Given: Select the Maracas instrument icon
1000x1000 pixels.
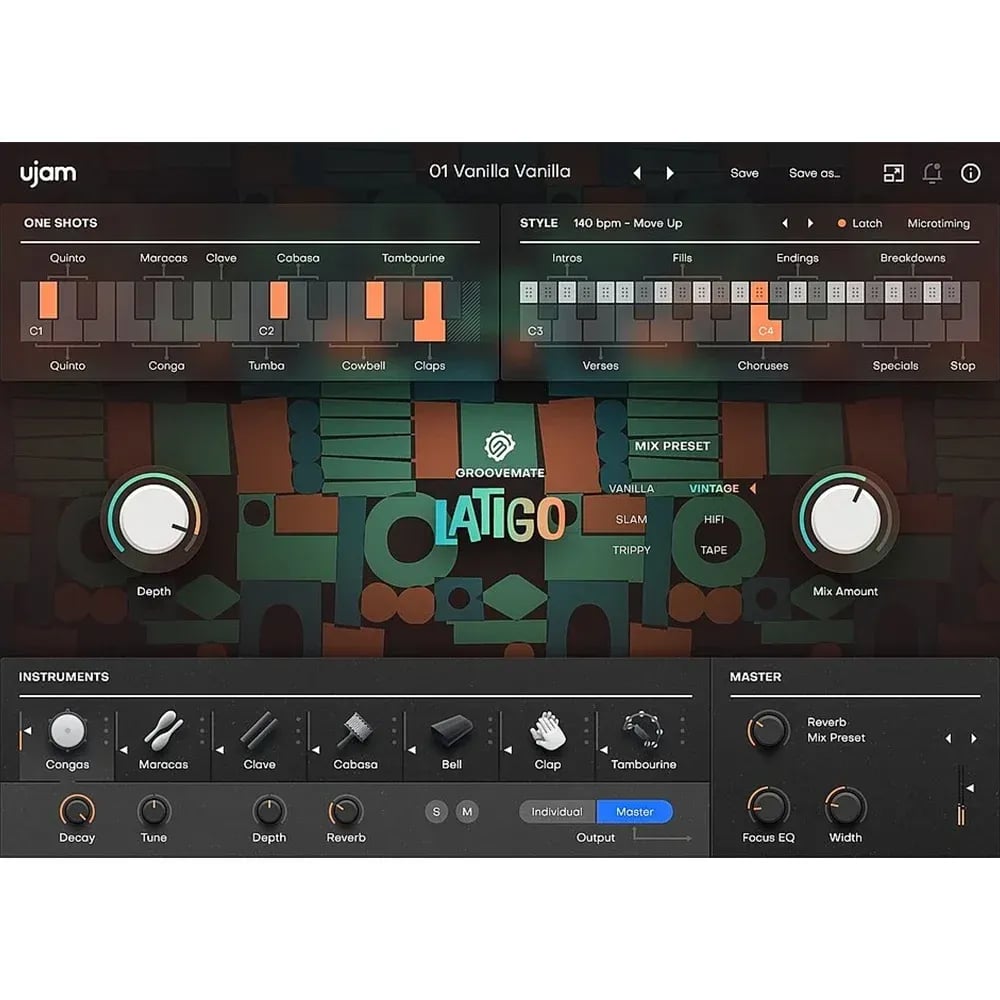Looking at the screenshot, I should coord(163,730).
